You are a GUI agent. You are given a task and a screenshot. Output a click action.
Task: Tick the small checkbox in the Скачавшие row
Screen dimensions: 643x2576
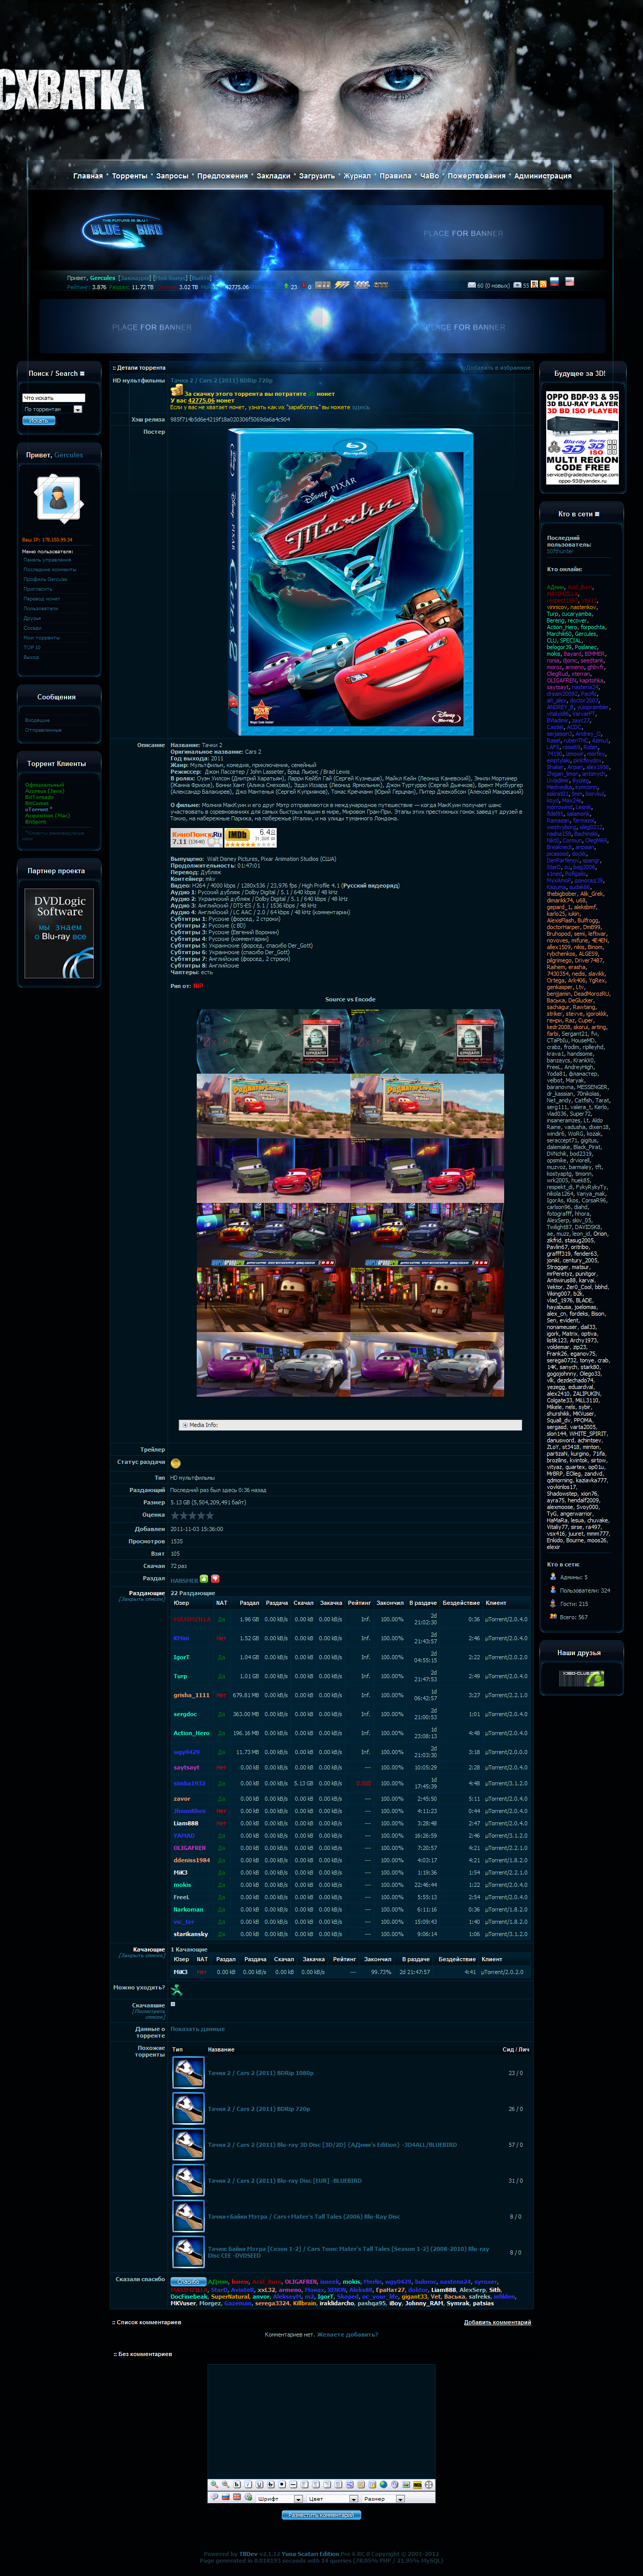pyautogui.click(x=173, y=2004)
